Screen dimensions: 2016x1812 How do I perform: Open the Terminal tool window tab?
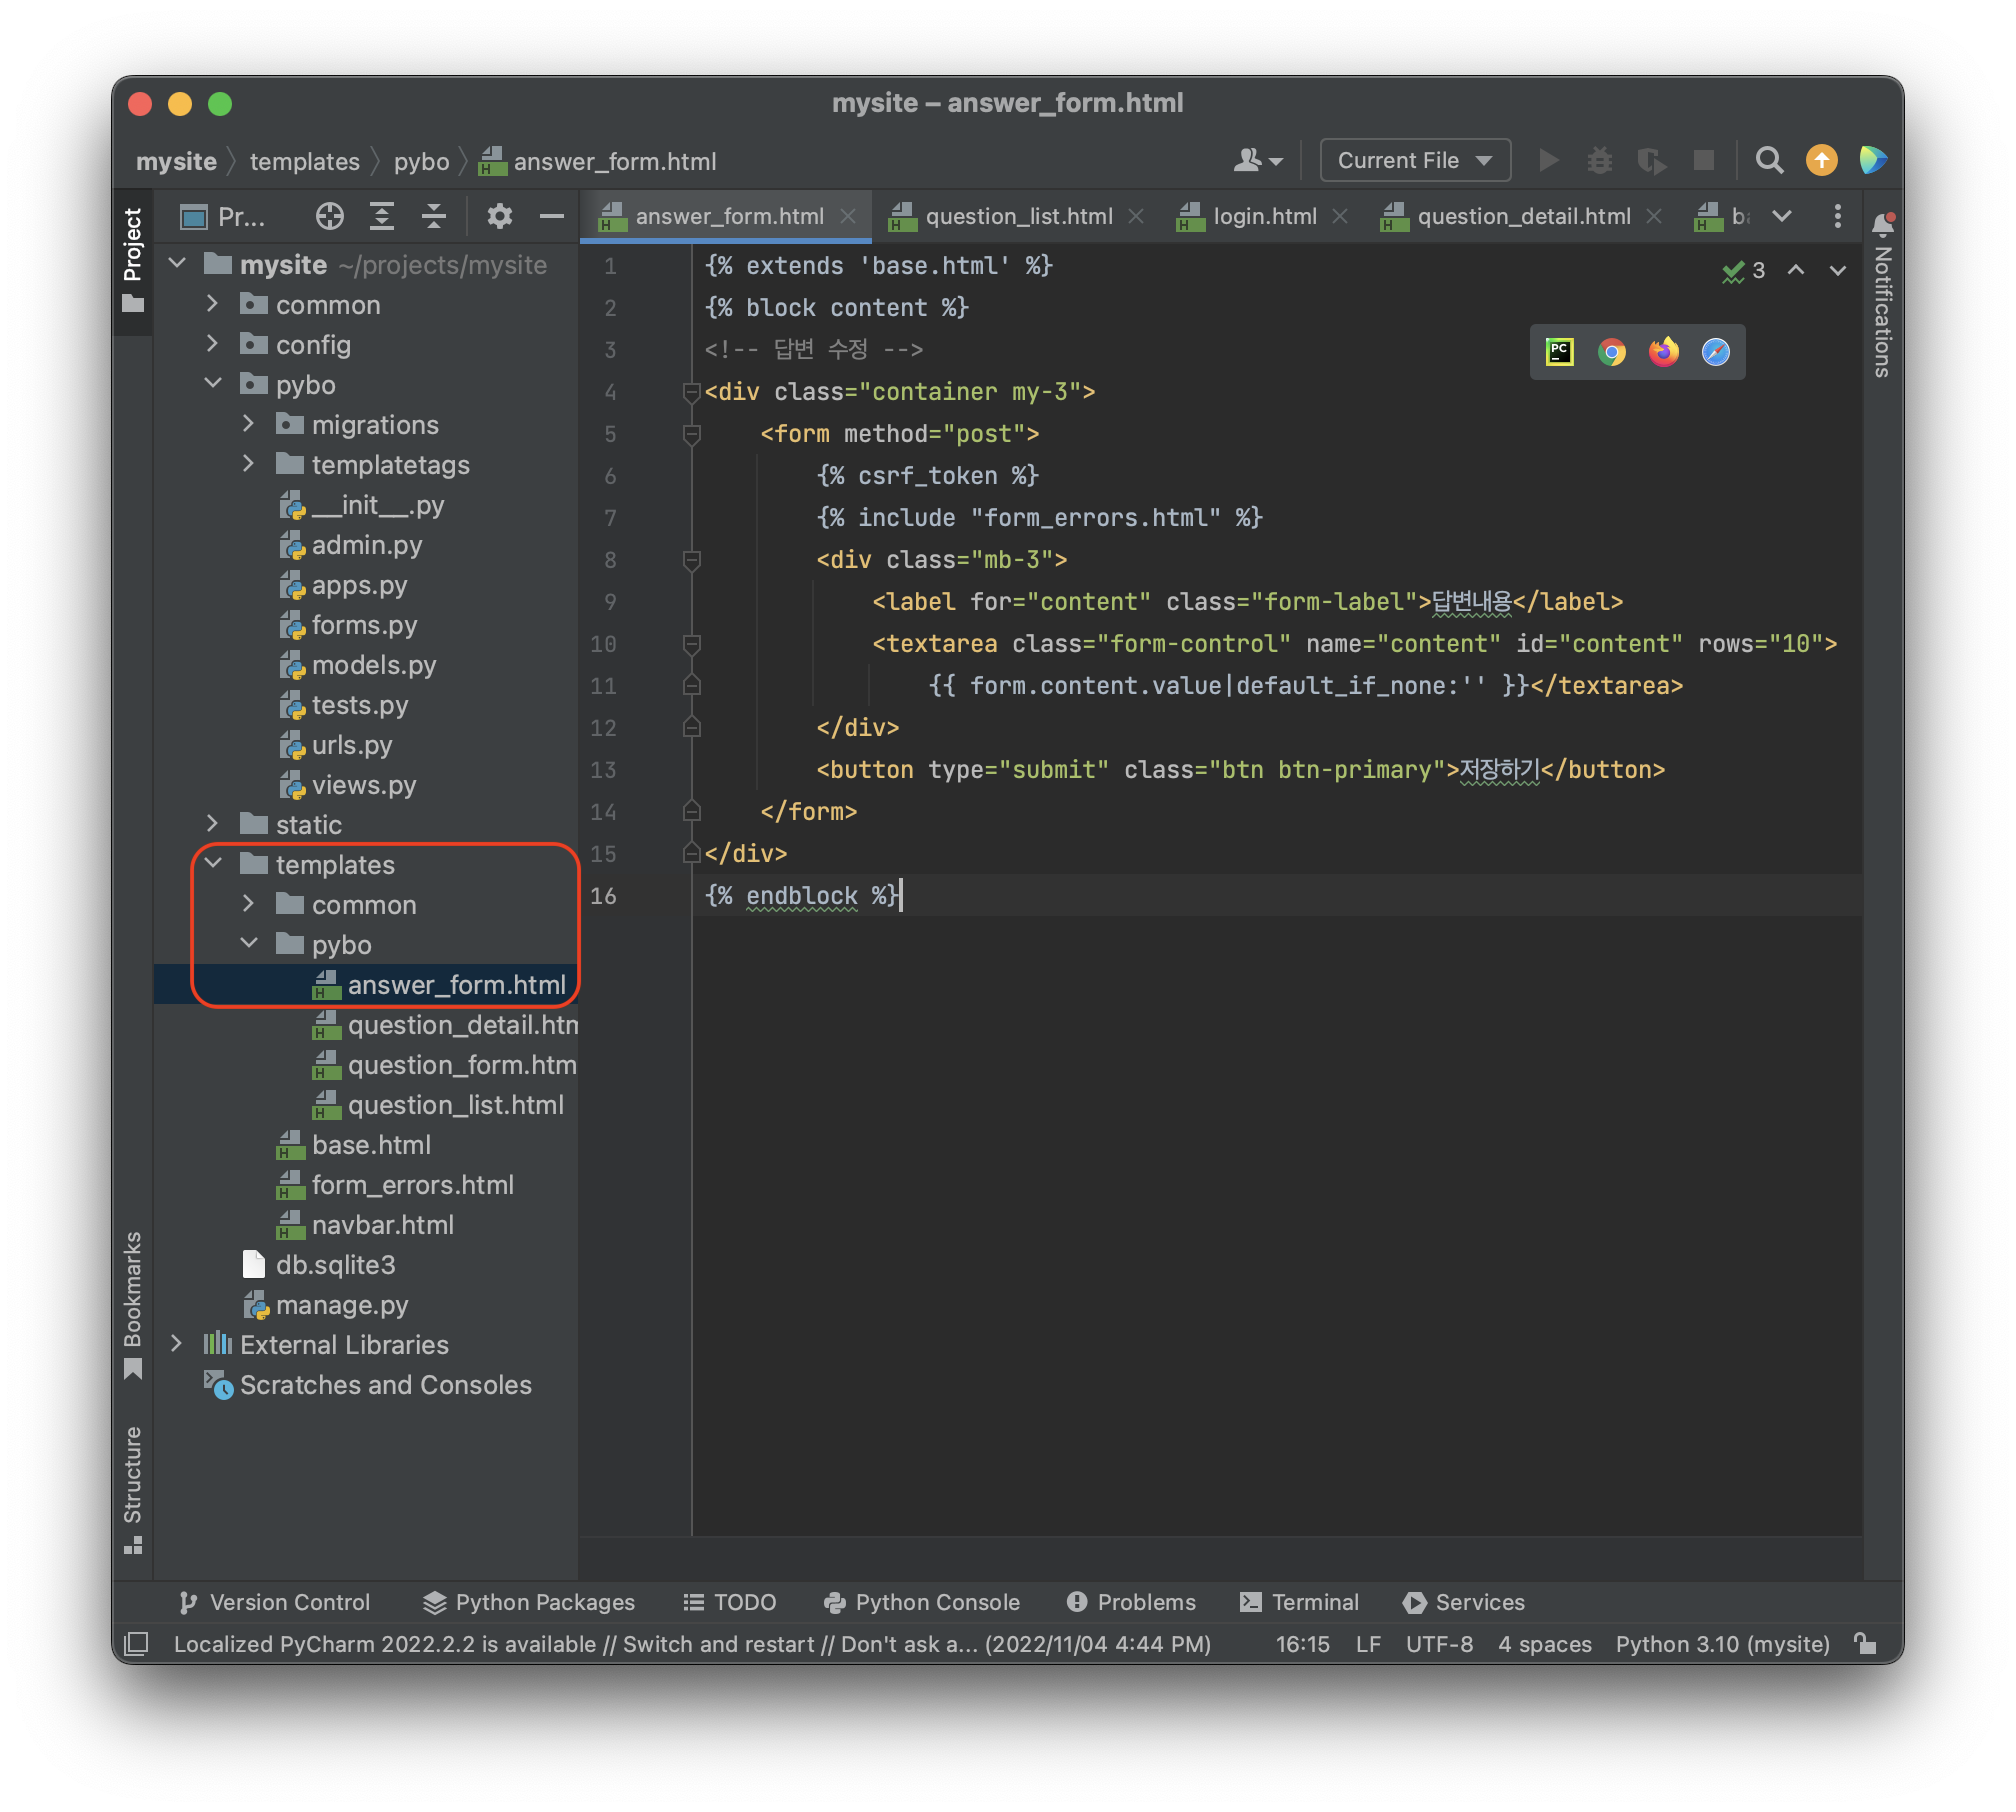[1299, 1602]
